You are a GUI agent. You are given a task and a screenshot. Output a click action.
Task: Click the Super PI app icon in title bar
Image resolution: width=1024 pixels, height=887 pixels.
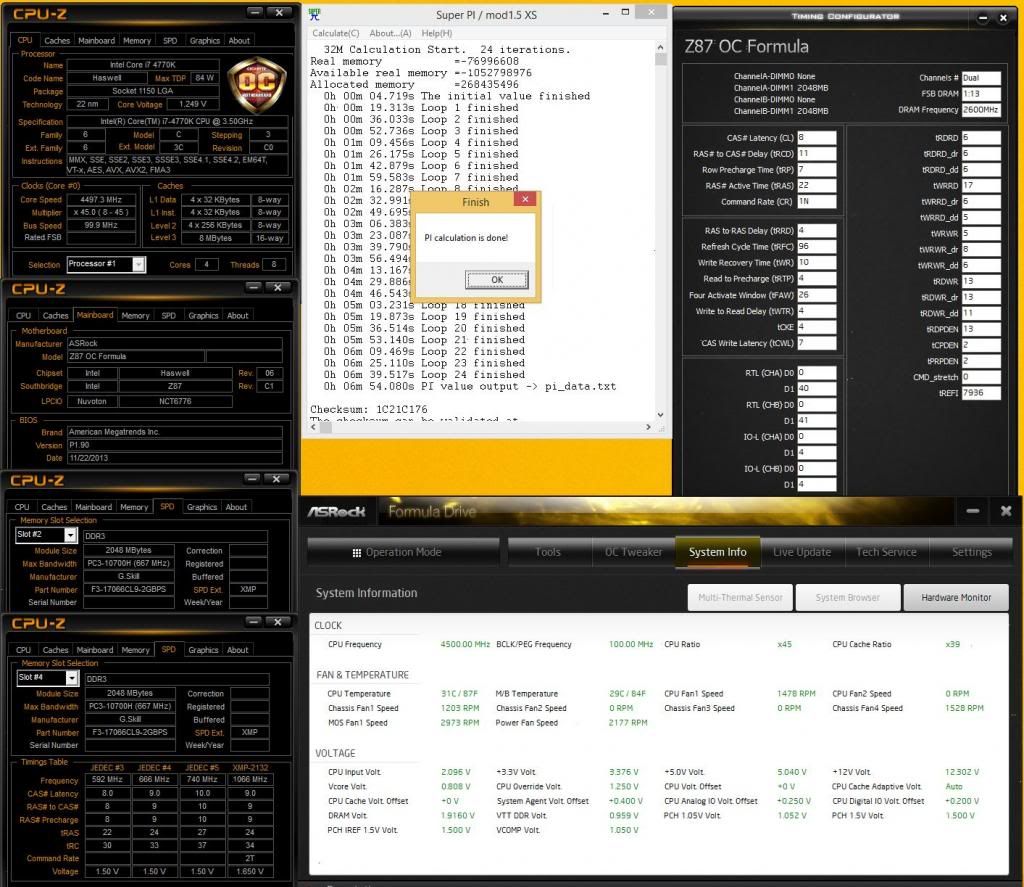tap(315, 15)
